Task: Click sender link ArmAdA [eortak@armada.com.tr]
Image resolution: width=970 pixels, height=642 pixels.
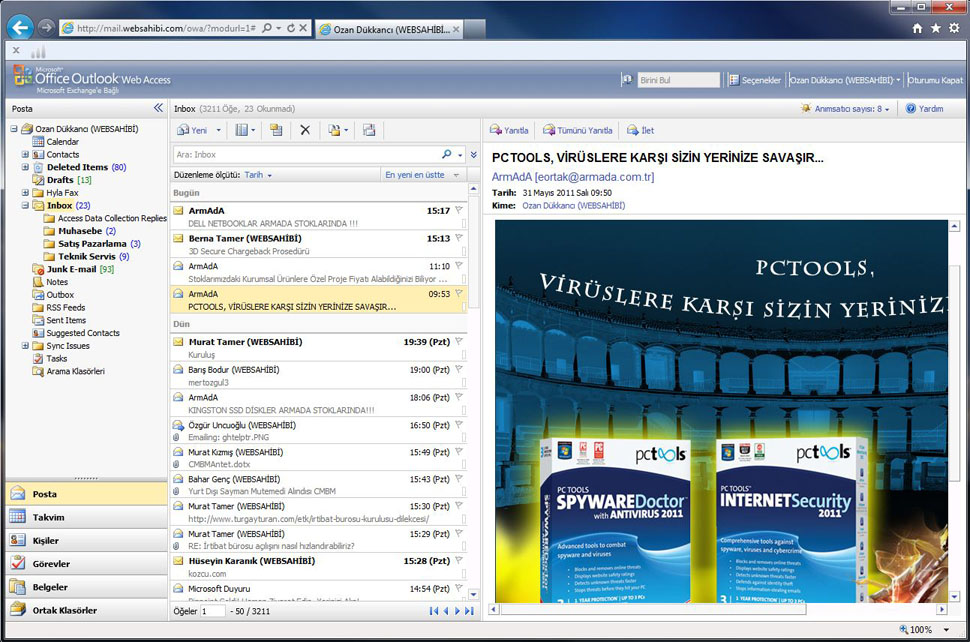Action: [x=573, y=177]
